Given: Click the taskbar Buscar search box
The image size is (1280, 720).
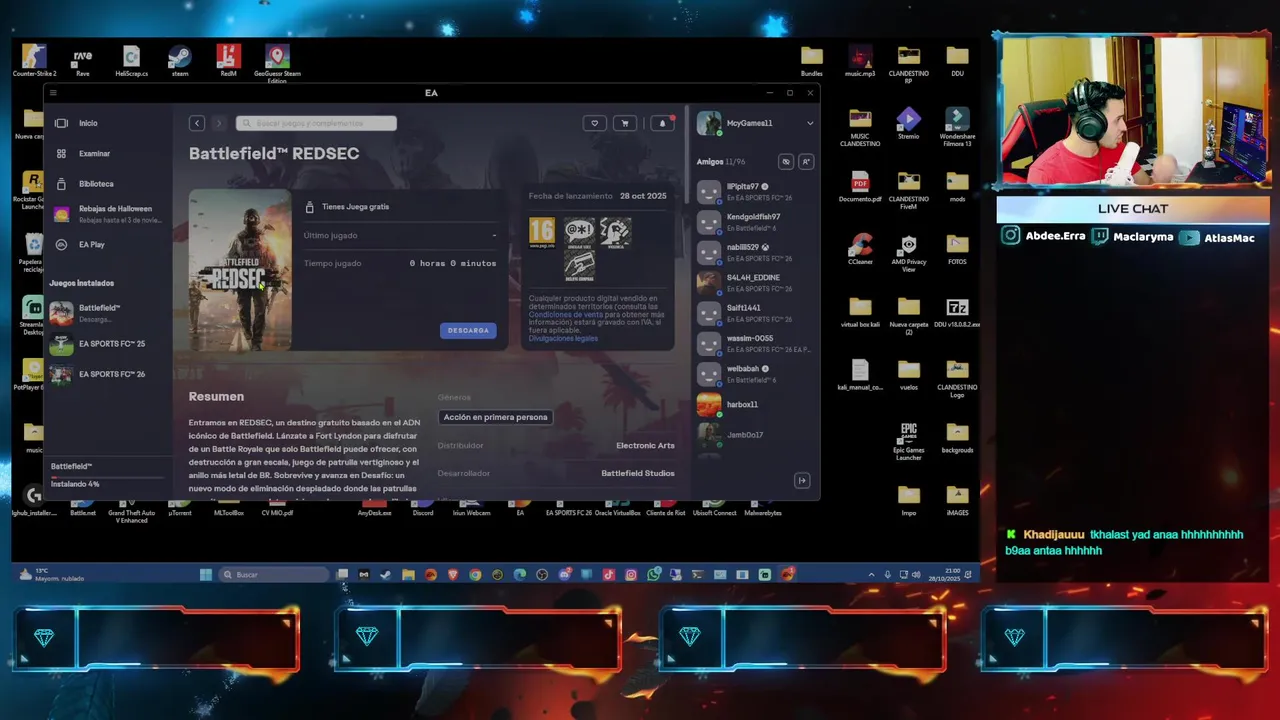Looking at the screenshot, I should click(274, 575).
